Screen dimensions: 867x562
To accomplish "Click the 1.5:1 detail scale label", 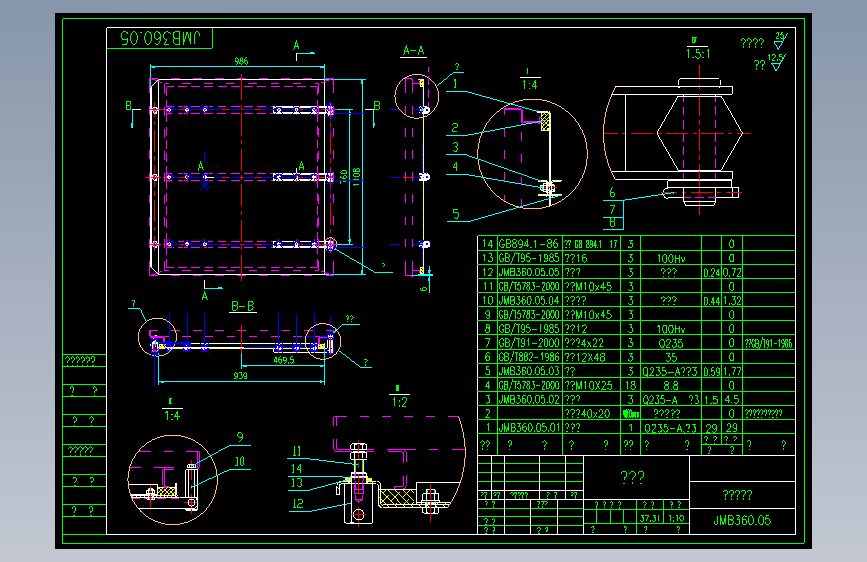I will pos(698,54).
